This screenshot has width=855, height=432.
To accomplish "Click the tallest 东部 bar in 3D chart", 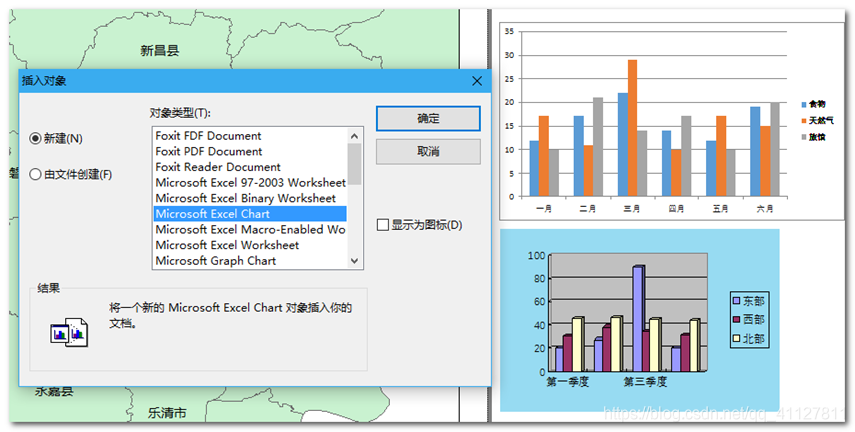I will click(639, 319).
